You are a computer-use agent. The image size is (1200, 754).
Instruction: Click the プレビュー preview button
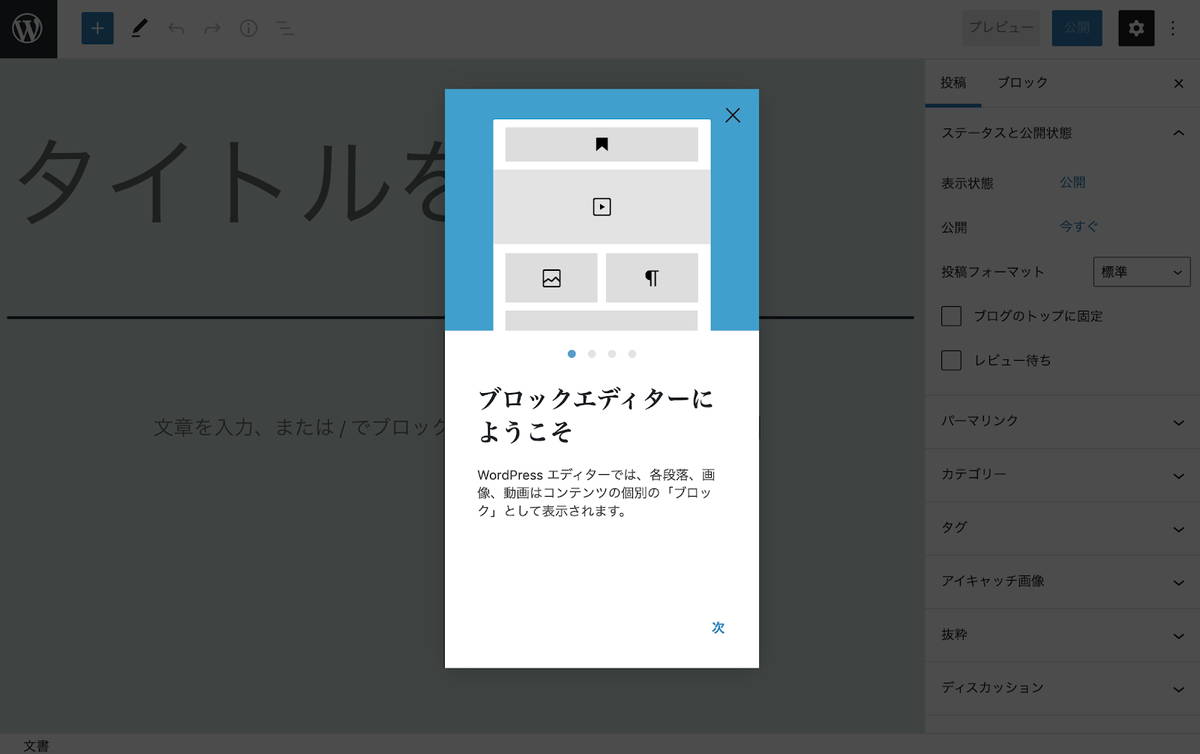click(1001, 28)
